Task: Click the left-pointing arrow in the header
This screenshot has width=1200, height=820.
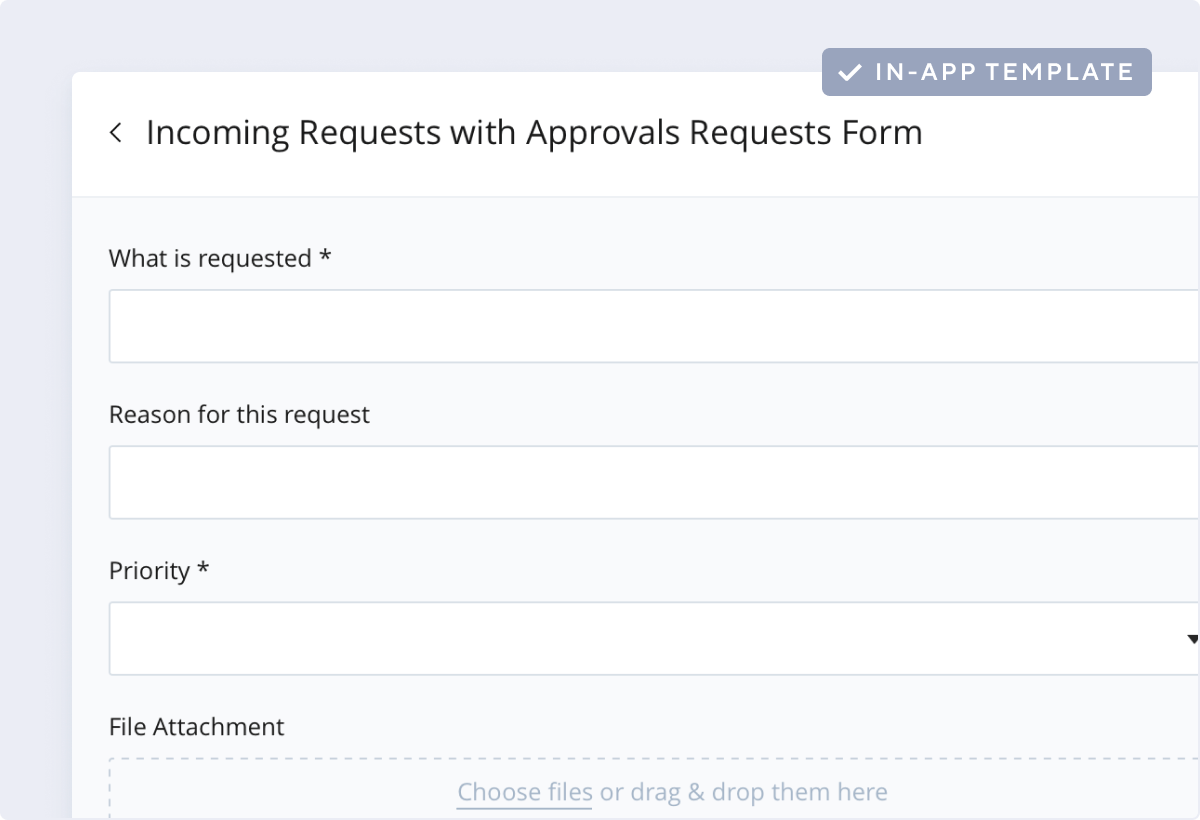Action: pyautogui.click(x=117, y=132)
